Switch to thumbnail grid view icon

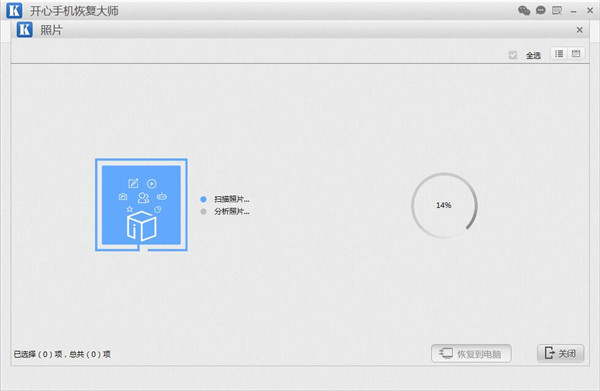[x=576, y=54]
